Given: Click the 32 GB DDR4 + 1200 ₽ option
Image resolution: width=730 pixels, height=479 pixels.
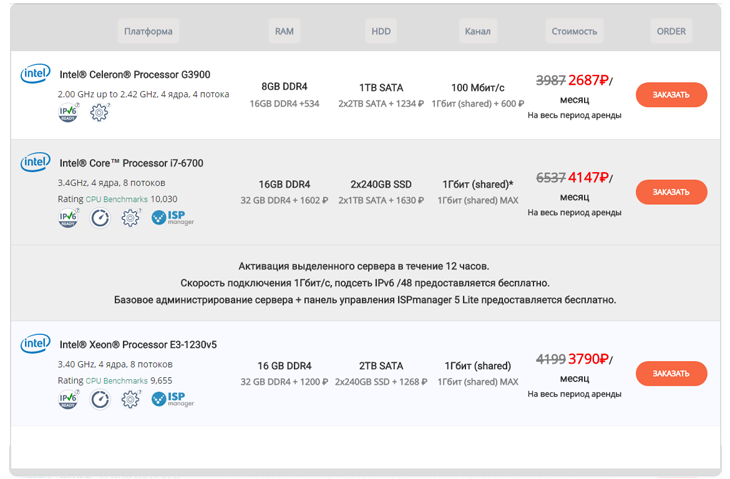Looking at the screenshot, I should pos(284,382).
